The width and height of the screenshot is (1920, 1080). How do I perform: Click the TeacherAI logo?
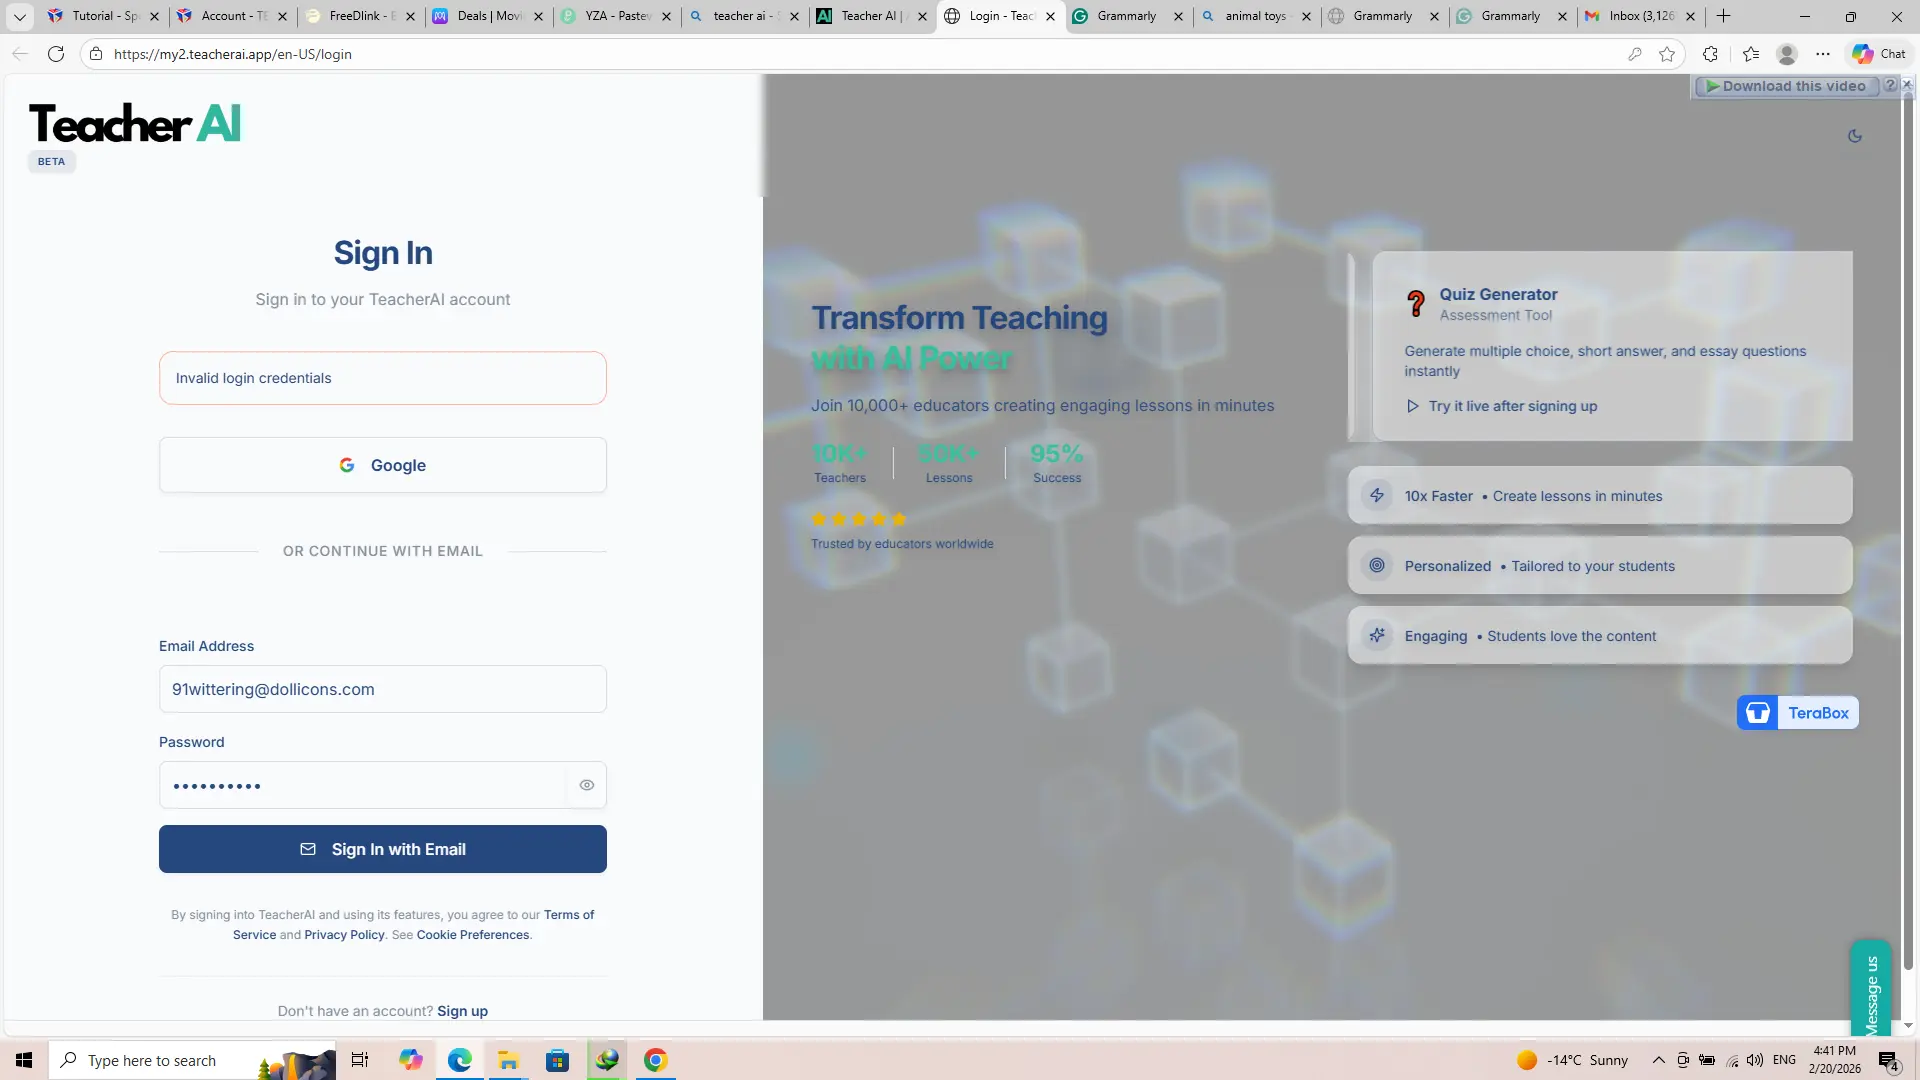pos(135,124)
